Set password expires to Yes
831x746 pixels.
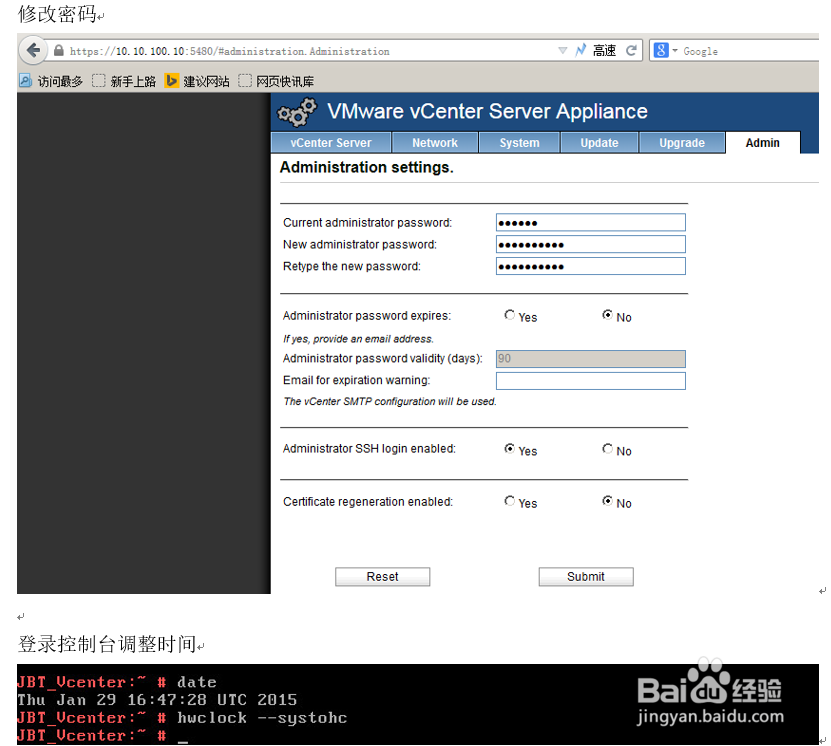pos(509,315)
